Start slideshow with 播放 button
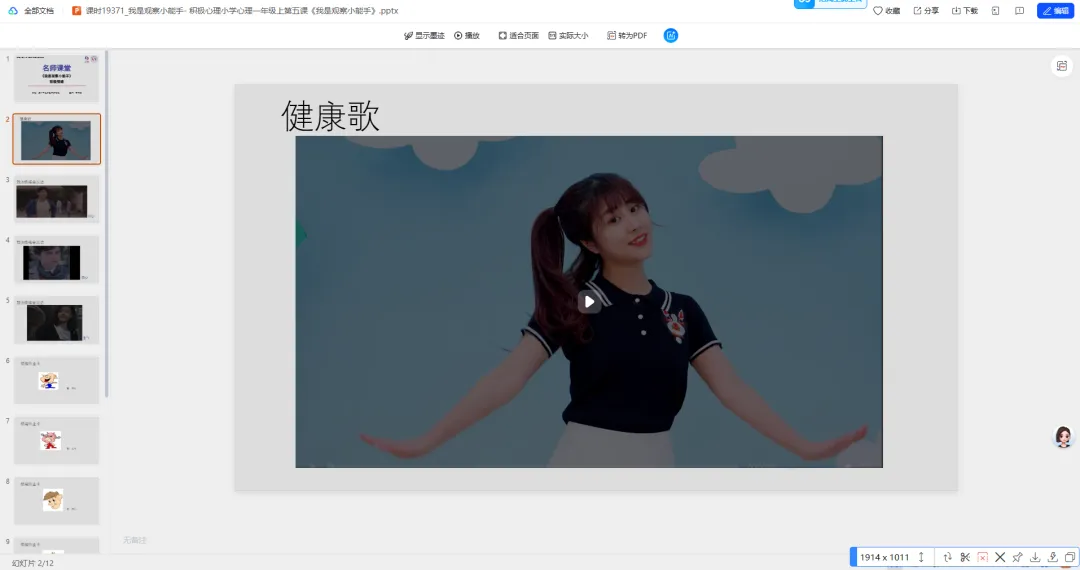This screenshot has height=570, width=1080. pos(467,36)
